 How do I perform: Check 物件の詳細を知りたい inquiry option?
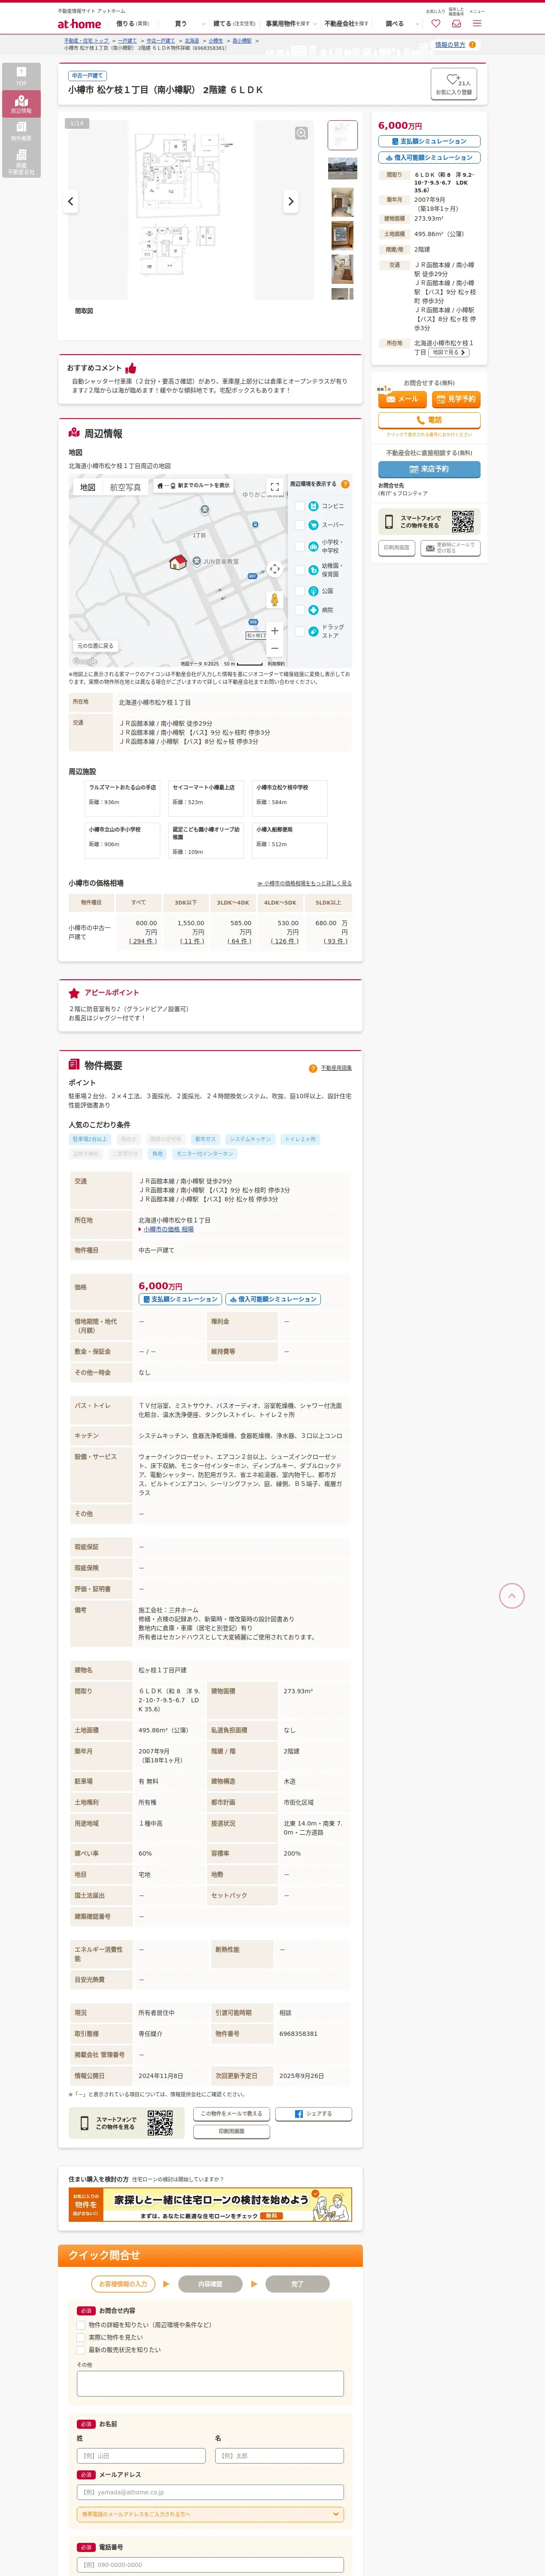(x=81, y=2325)
